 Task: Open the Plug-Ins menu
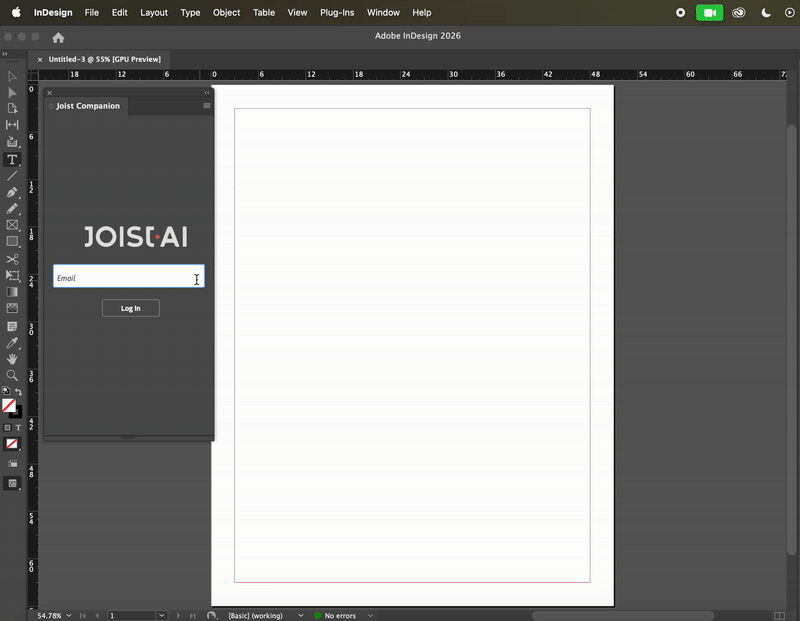(x=337, y=13)
